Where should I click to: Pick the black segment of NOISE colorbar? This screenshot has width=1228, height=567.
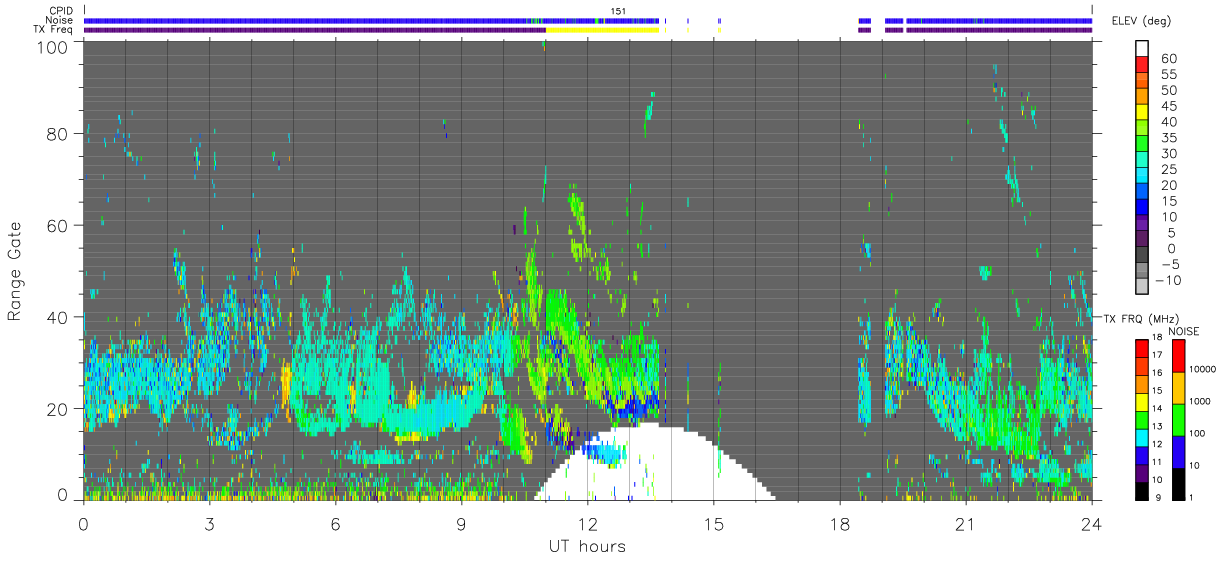click(x=1177, y=484)
